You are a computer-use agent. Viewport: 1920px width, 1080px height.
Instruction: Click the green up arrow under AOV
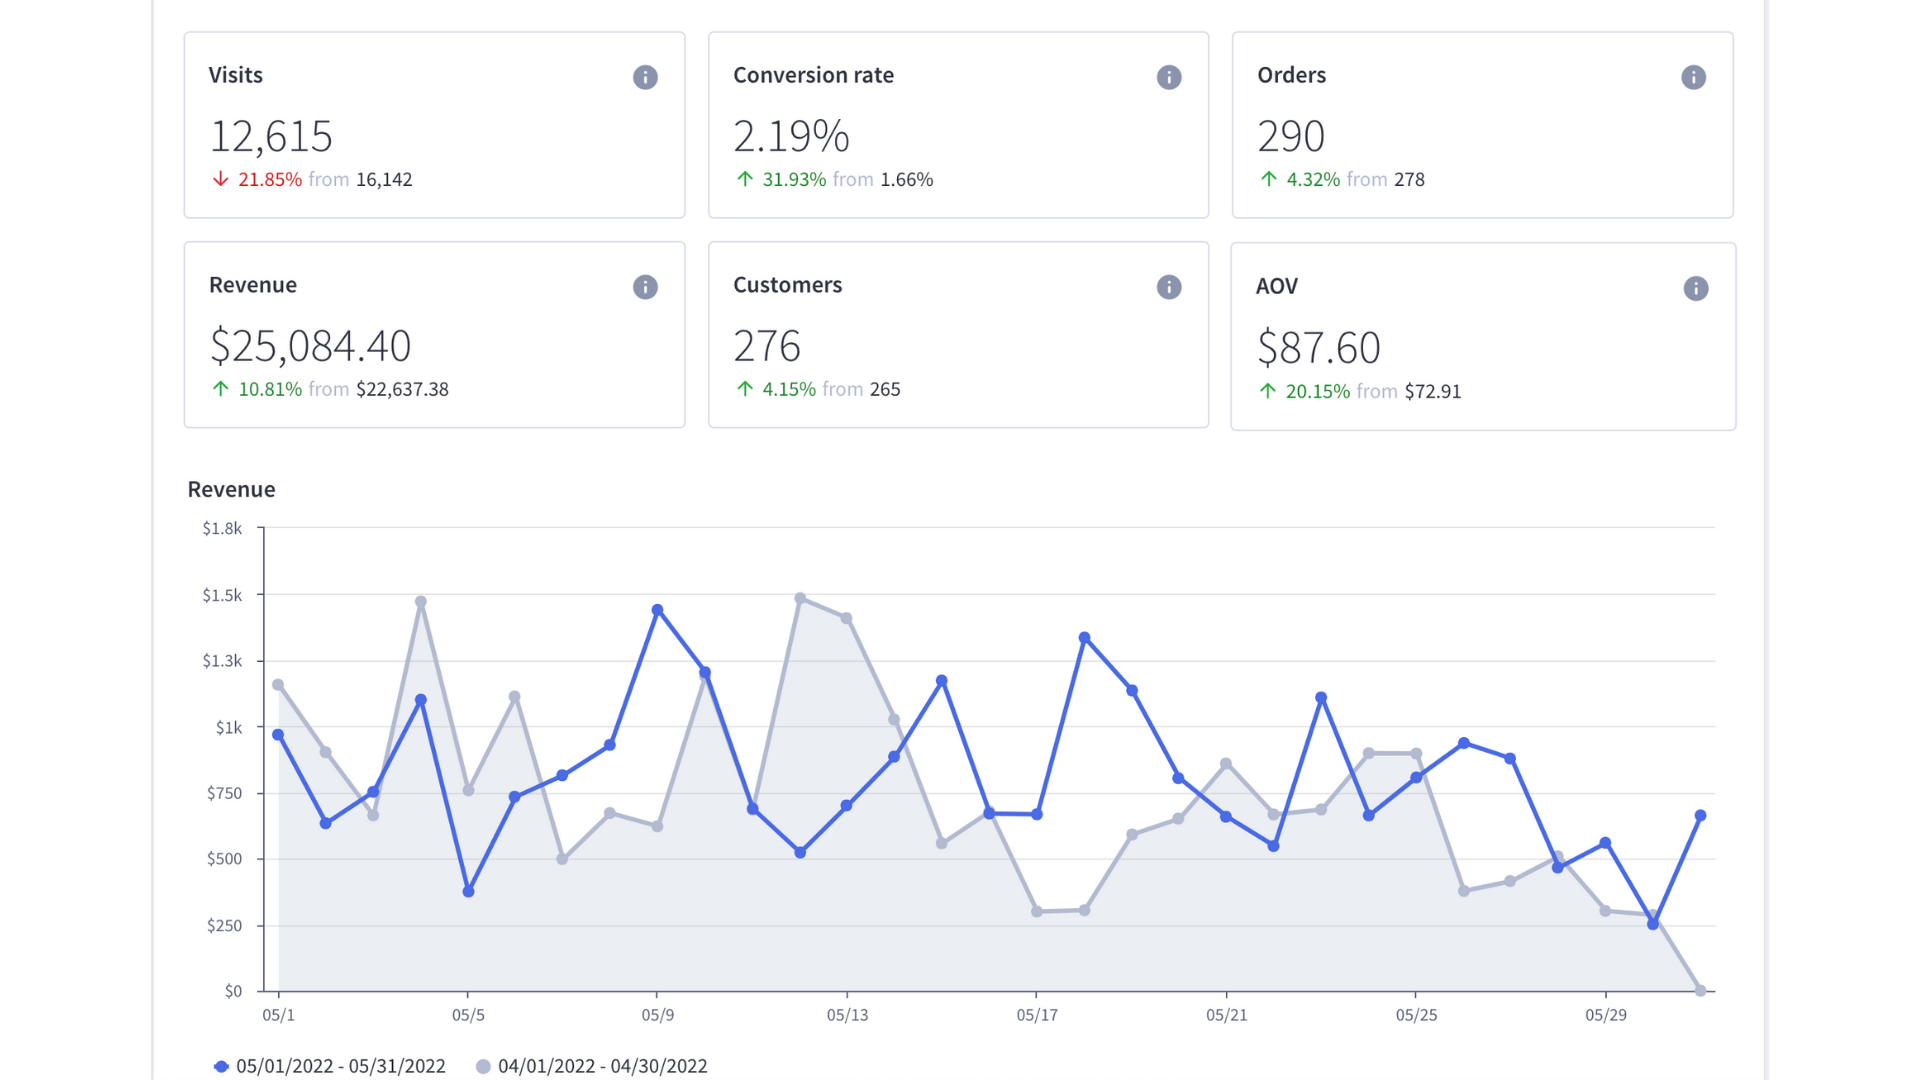1267,391
